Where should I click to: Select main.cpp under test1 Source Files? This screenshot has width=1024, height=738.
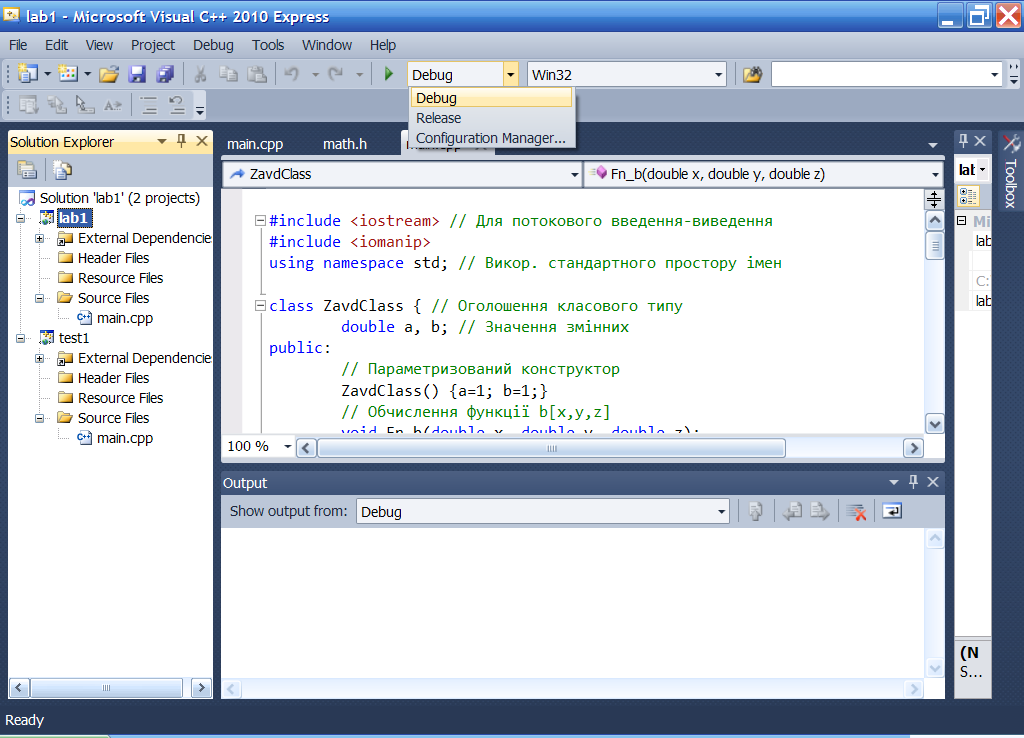tap(124, 438)
